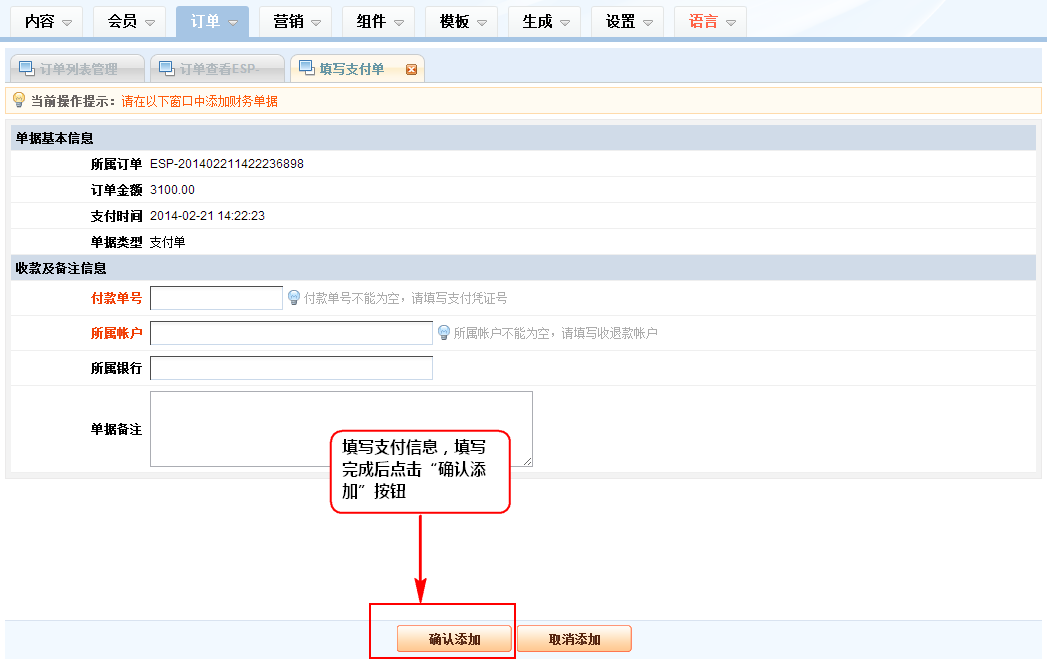This screenshot has width=1047, height=662.
Task: Click the hint icon next to 所属帐户 field
Action: tap(444, 333)
